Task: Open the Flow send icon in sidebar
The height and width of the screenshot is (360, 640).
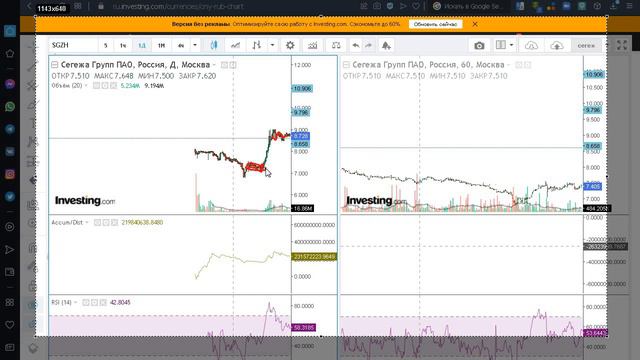Action: pyautogui.click(x=10, y=249)
